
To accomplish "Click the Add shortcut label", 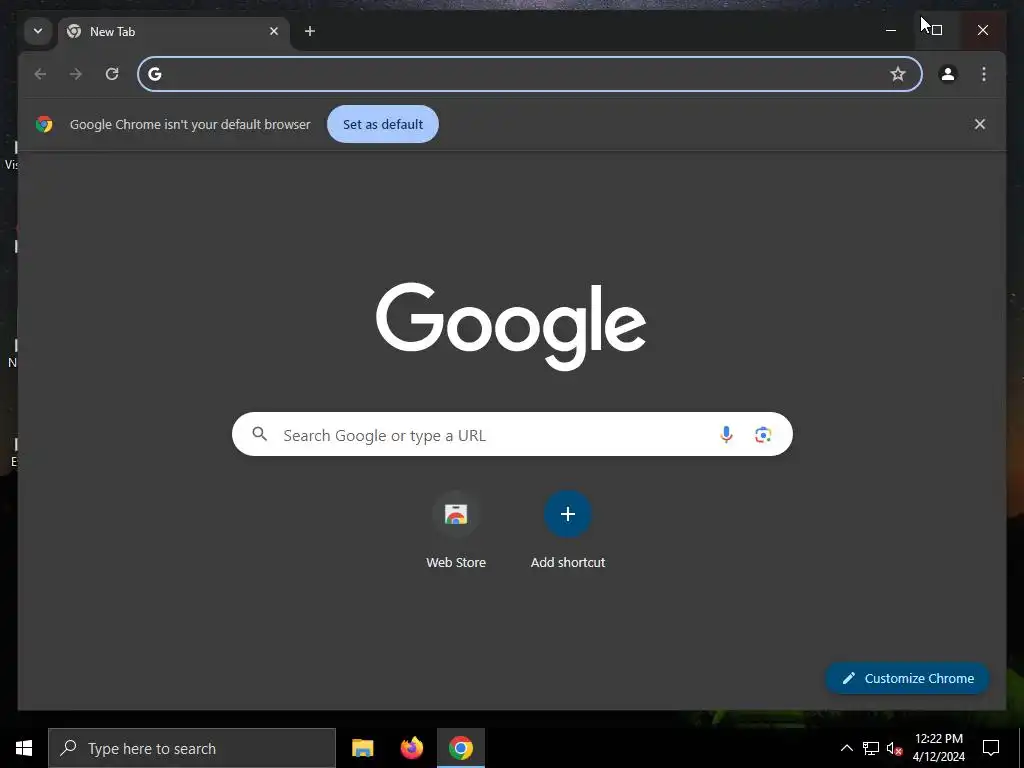I will [568, 562].
